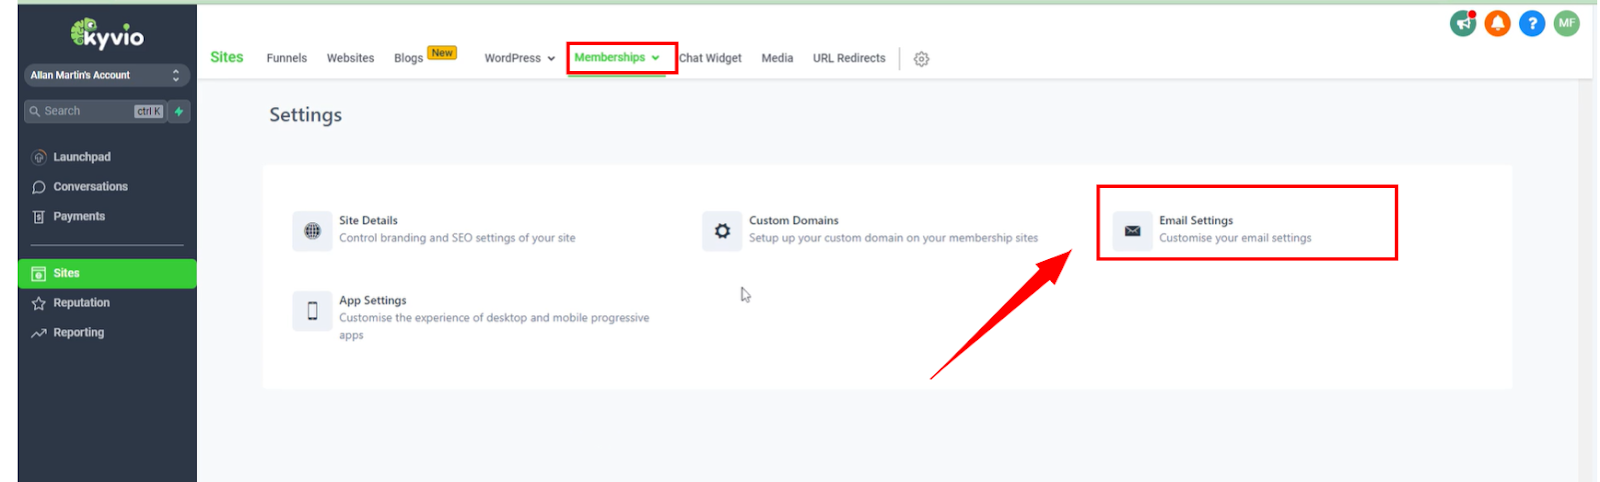Open the orange notifications bell
The height and width of the screenshot is (482, 1600).
[x=1497, y=23]
